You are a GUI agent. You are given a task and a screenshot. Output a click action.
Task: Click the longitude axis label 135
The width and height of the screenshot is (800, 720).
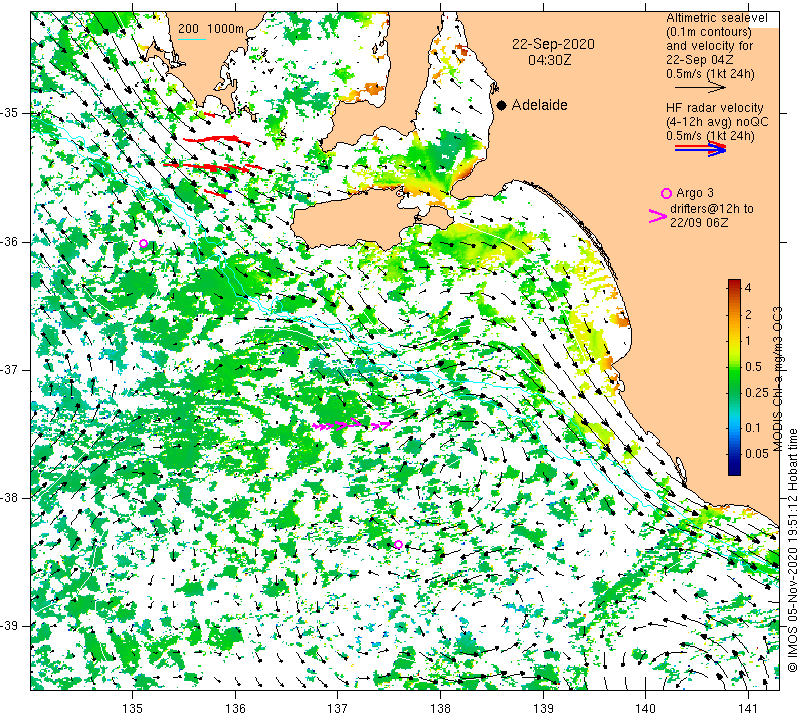point(133,709)
